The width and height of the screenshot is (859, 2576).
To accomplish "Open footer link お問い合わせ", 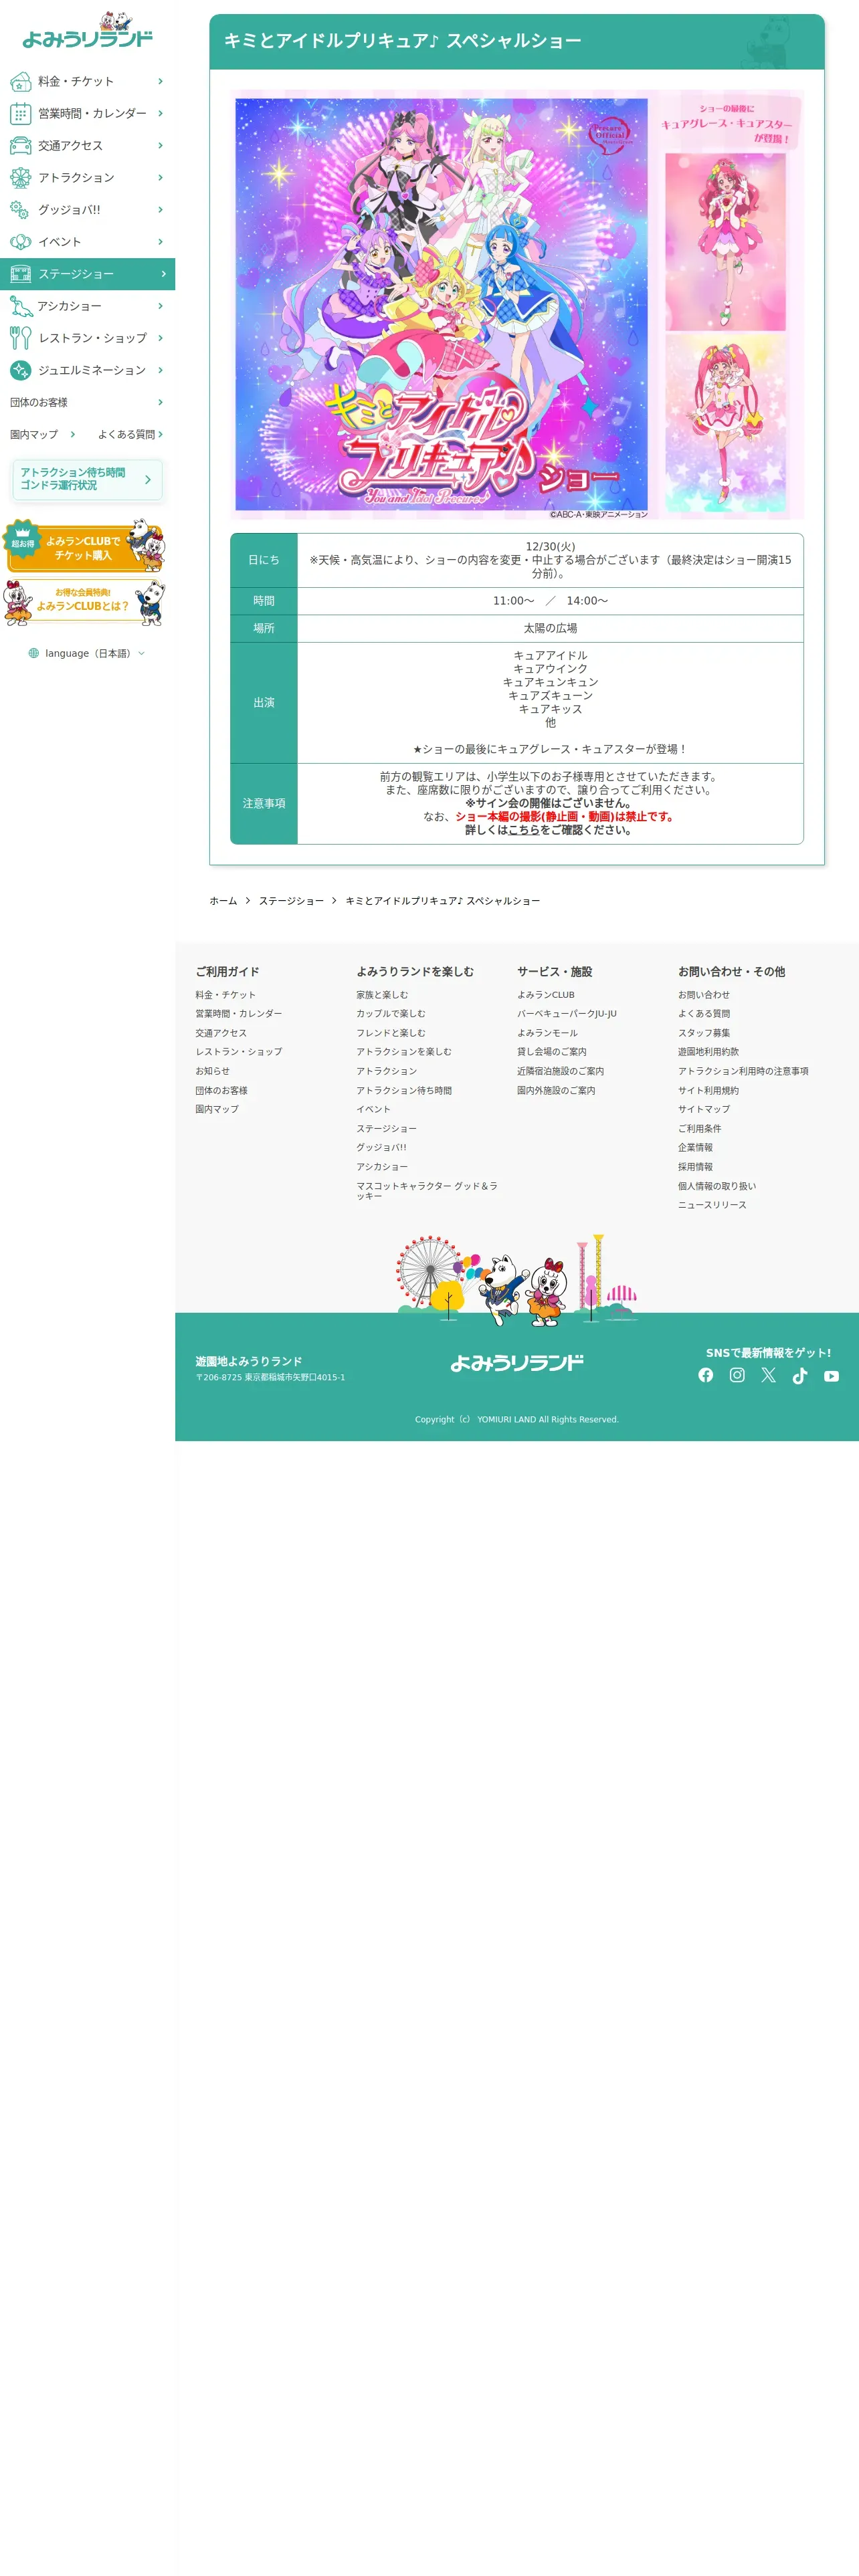I will point(704,995).
